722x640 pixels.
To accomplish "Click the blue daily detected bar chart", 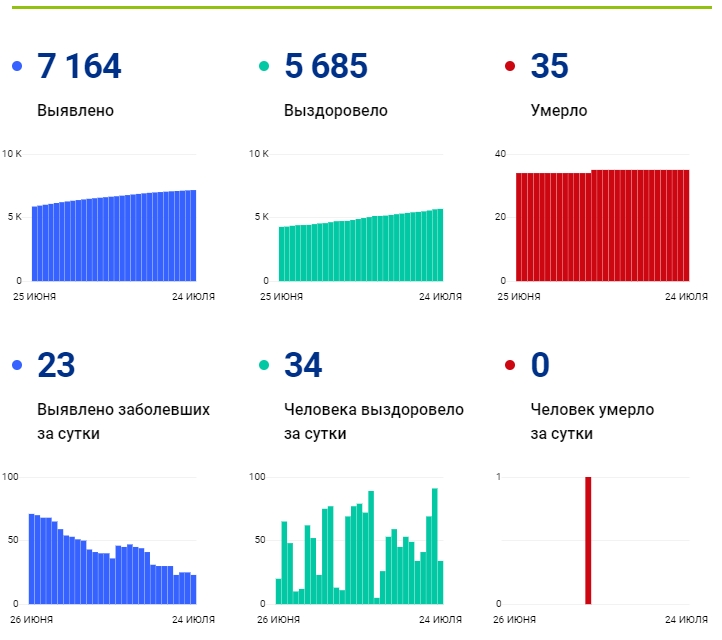I will click(112, 559).
